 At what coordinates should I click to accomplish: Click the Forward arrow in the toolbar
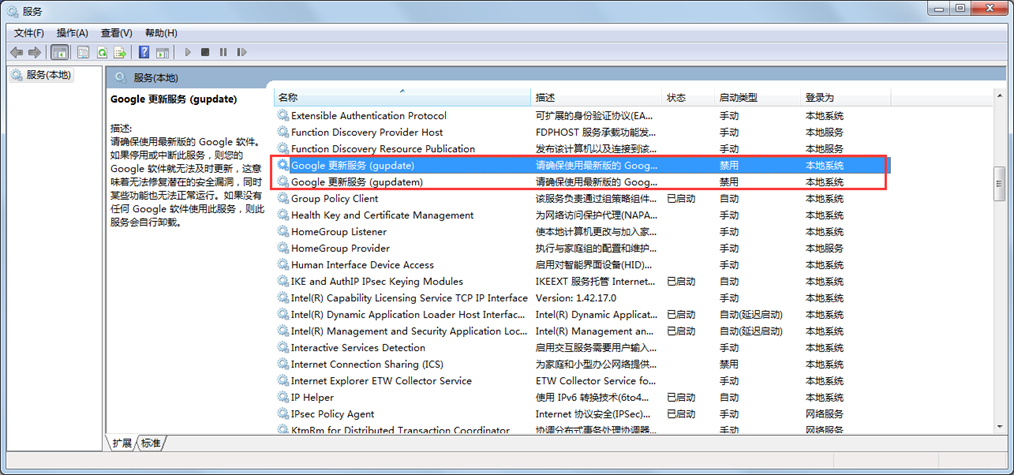tap(34, 52)
